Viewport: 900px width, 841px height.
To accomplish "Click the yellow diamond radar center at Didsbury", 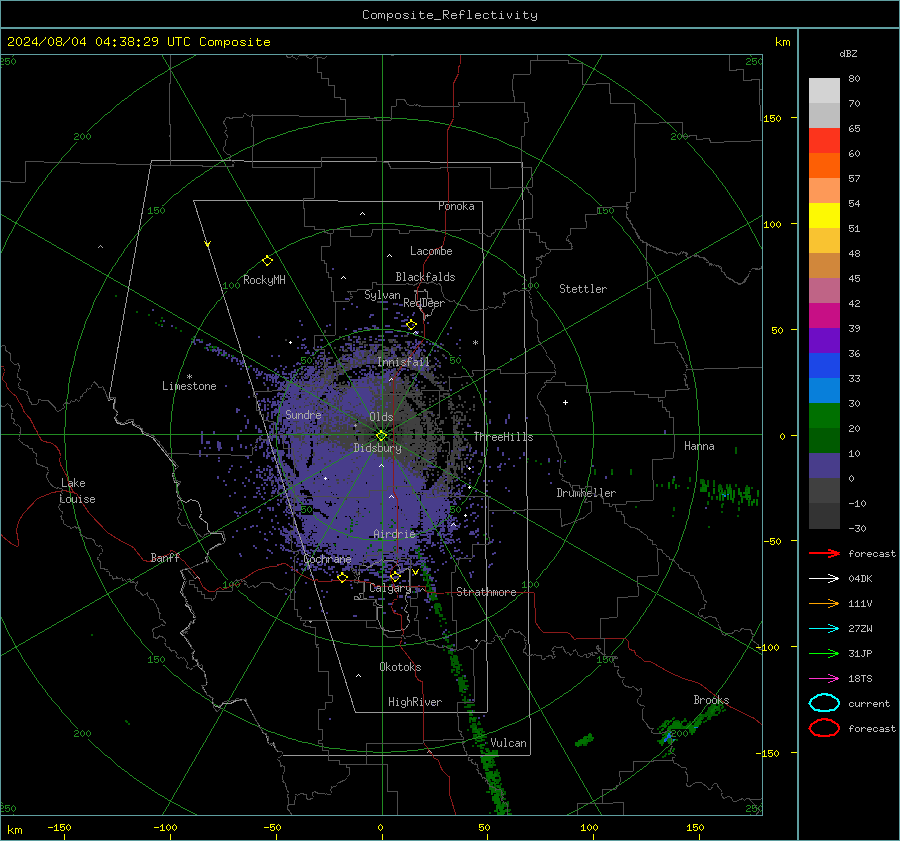I will [381, 436].
